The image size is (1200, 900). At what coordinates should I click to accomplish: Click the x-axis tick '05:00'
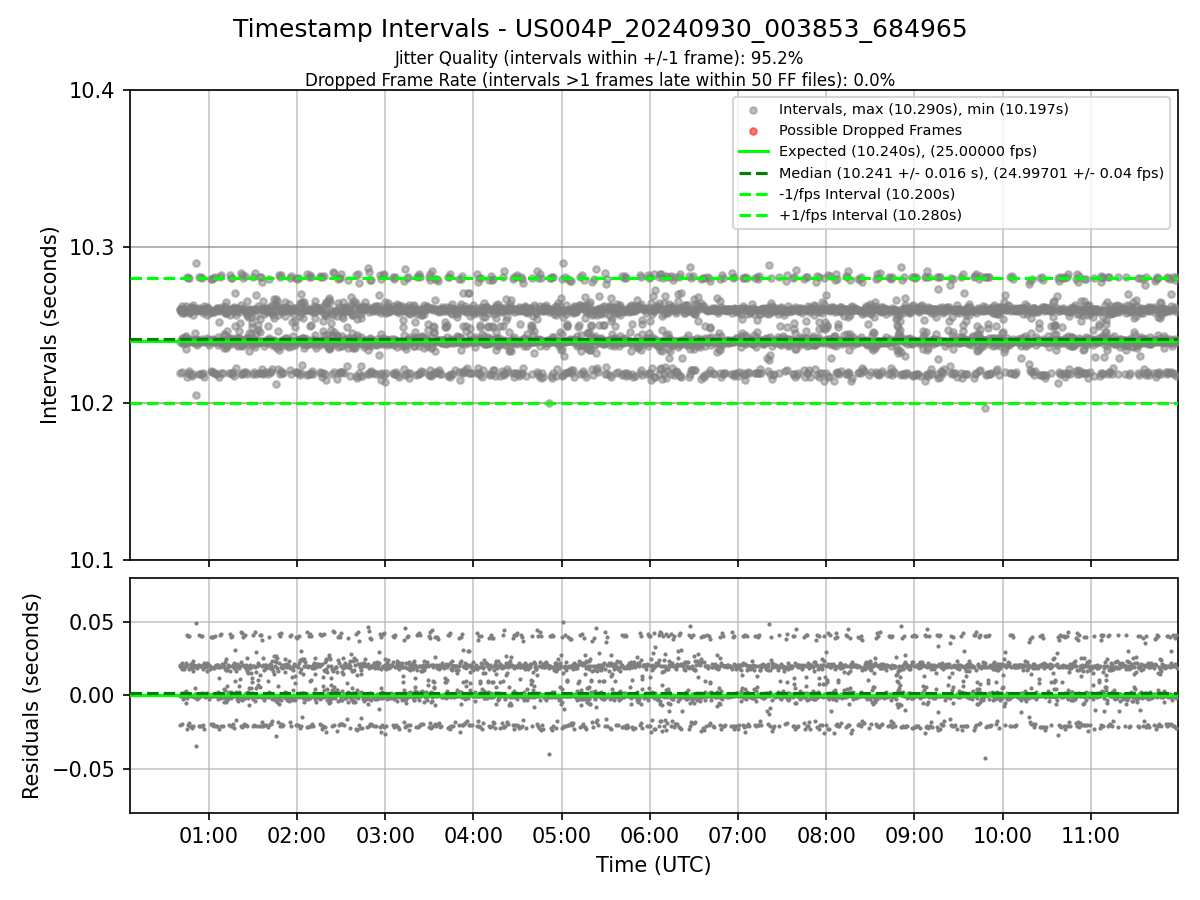click(x=561, y=835)
